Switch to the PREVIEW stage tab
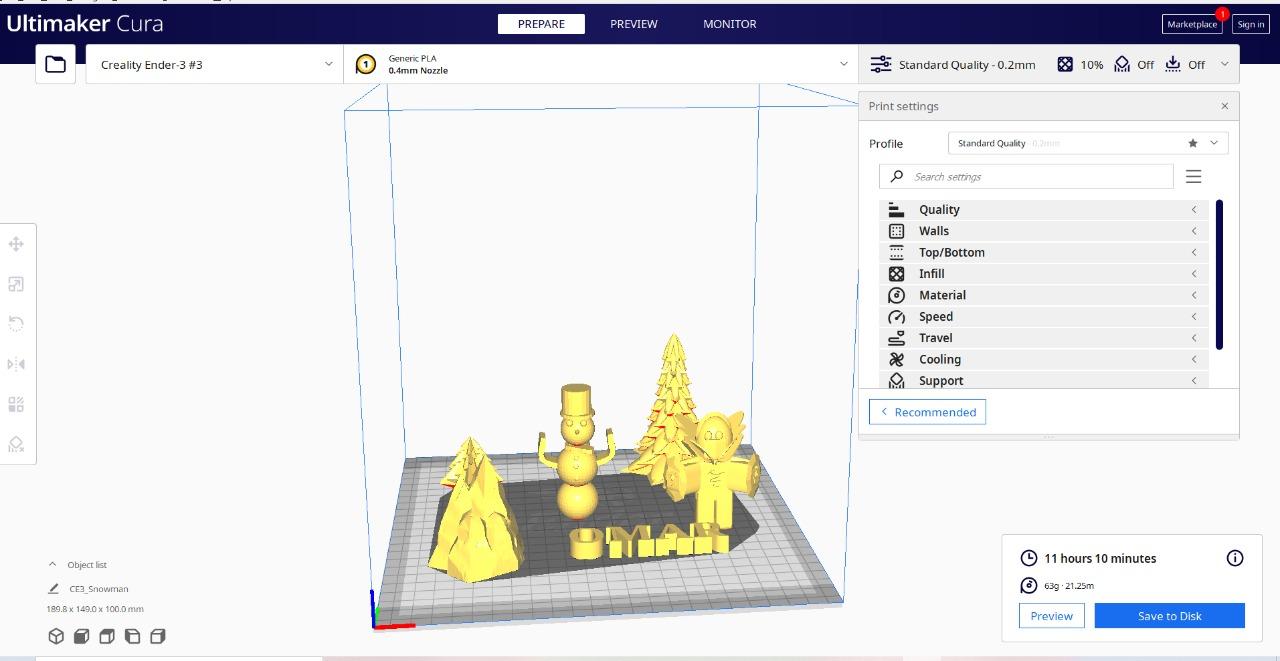1280x661 pixels. [x=634, y=24]
